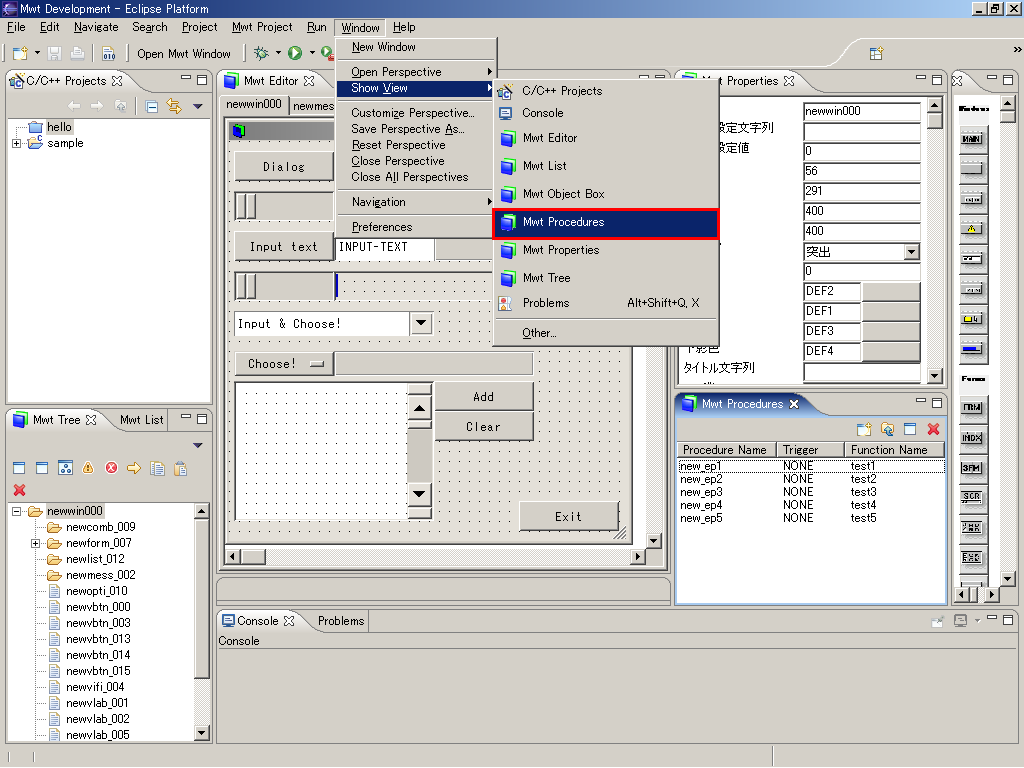Click the warning triangle icon in Mwt Tree toolbar
Image resolution: width=1024 pixels, height=768 pixels.
[88, 468]
